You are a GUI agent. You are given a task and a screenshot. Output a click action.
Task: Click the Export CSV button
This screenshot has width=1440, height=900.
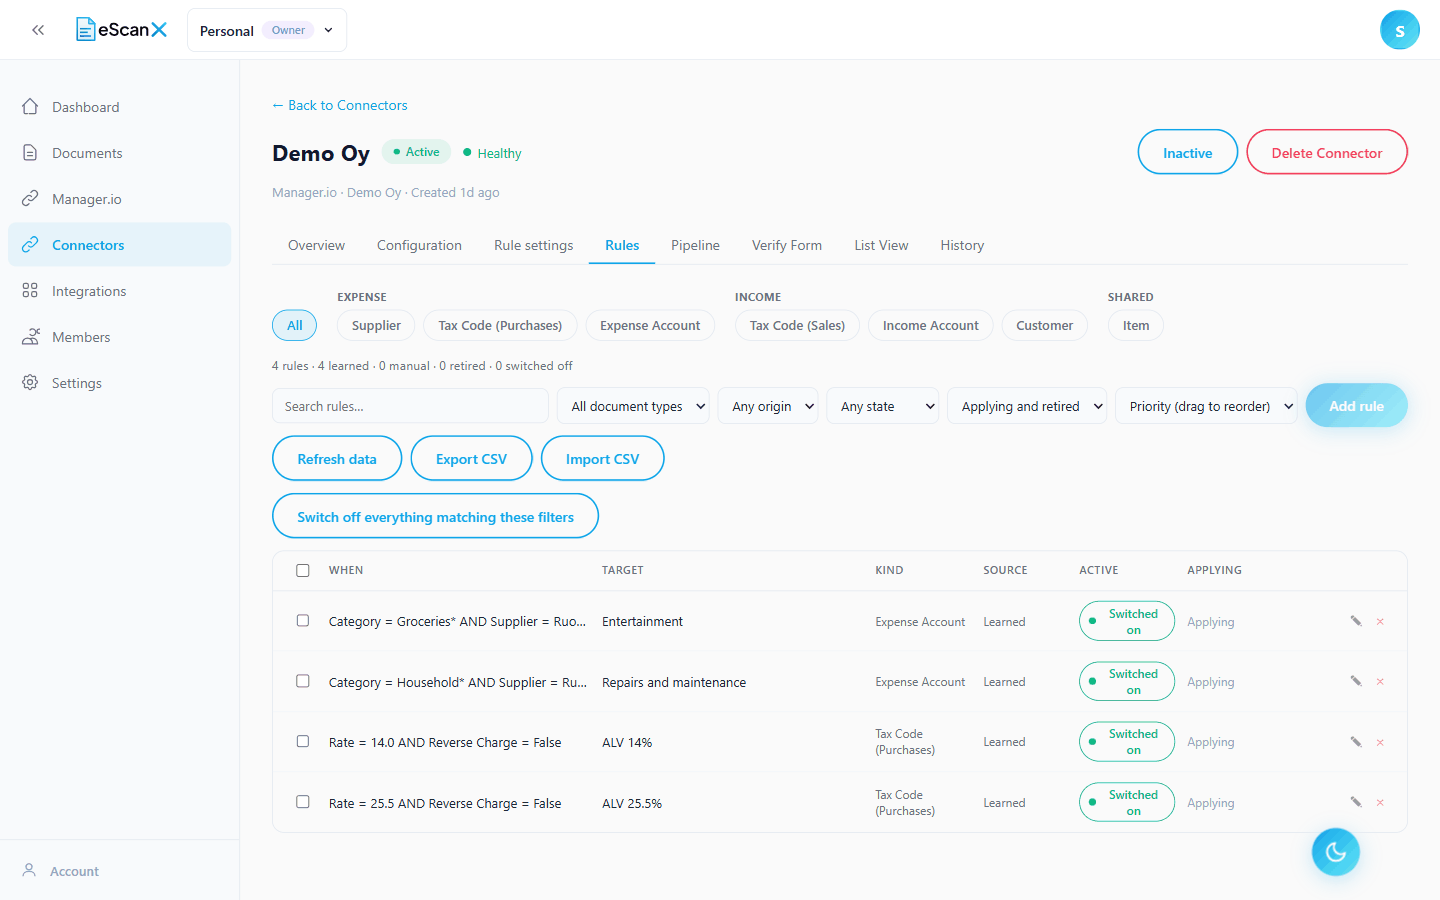471,458
